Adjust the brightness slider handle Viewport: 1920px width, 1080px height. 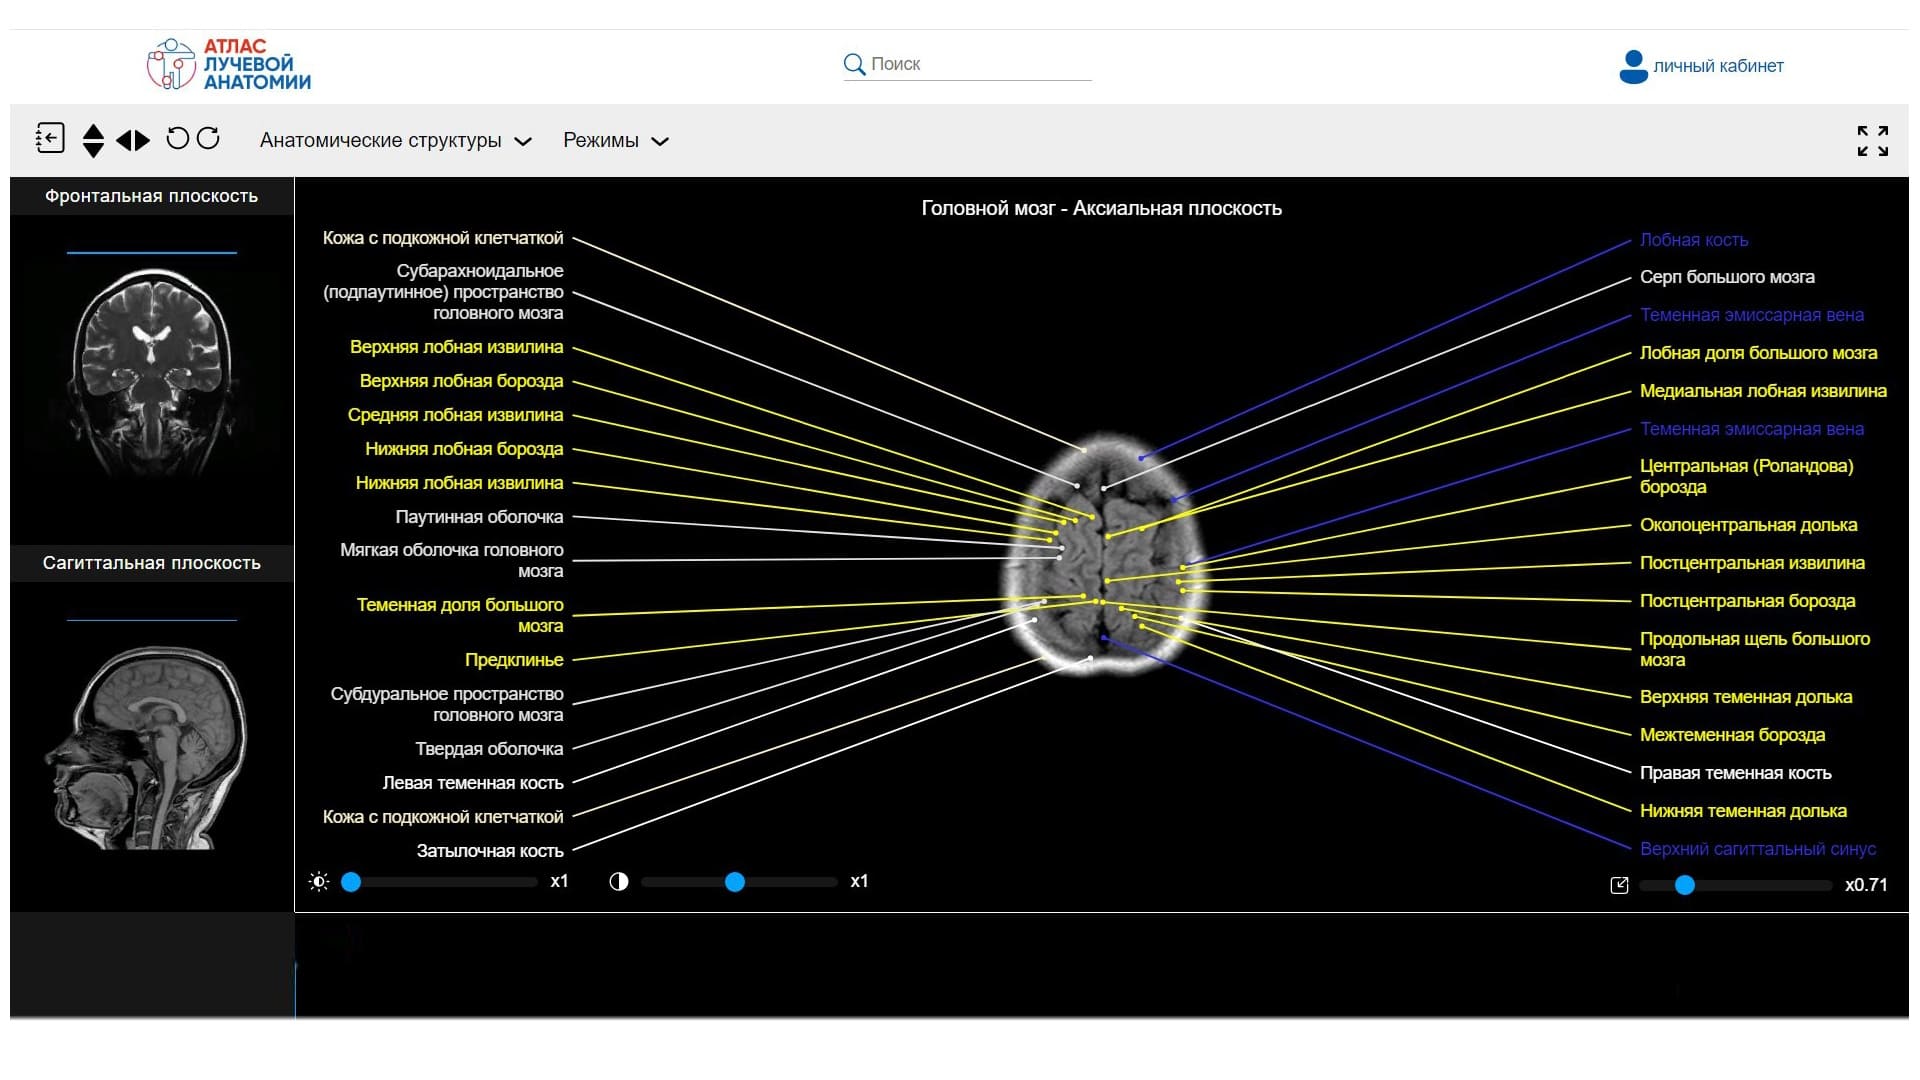click(x=351, y=882)
